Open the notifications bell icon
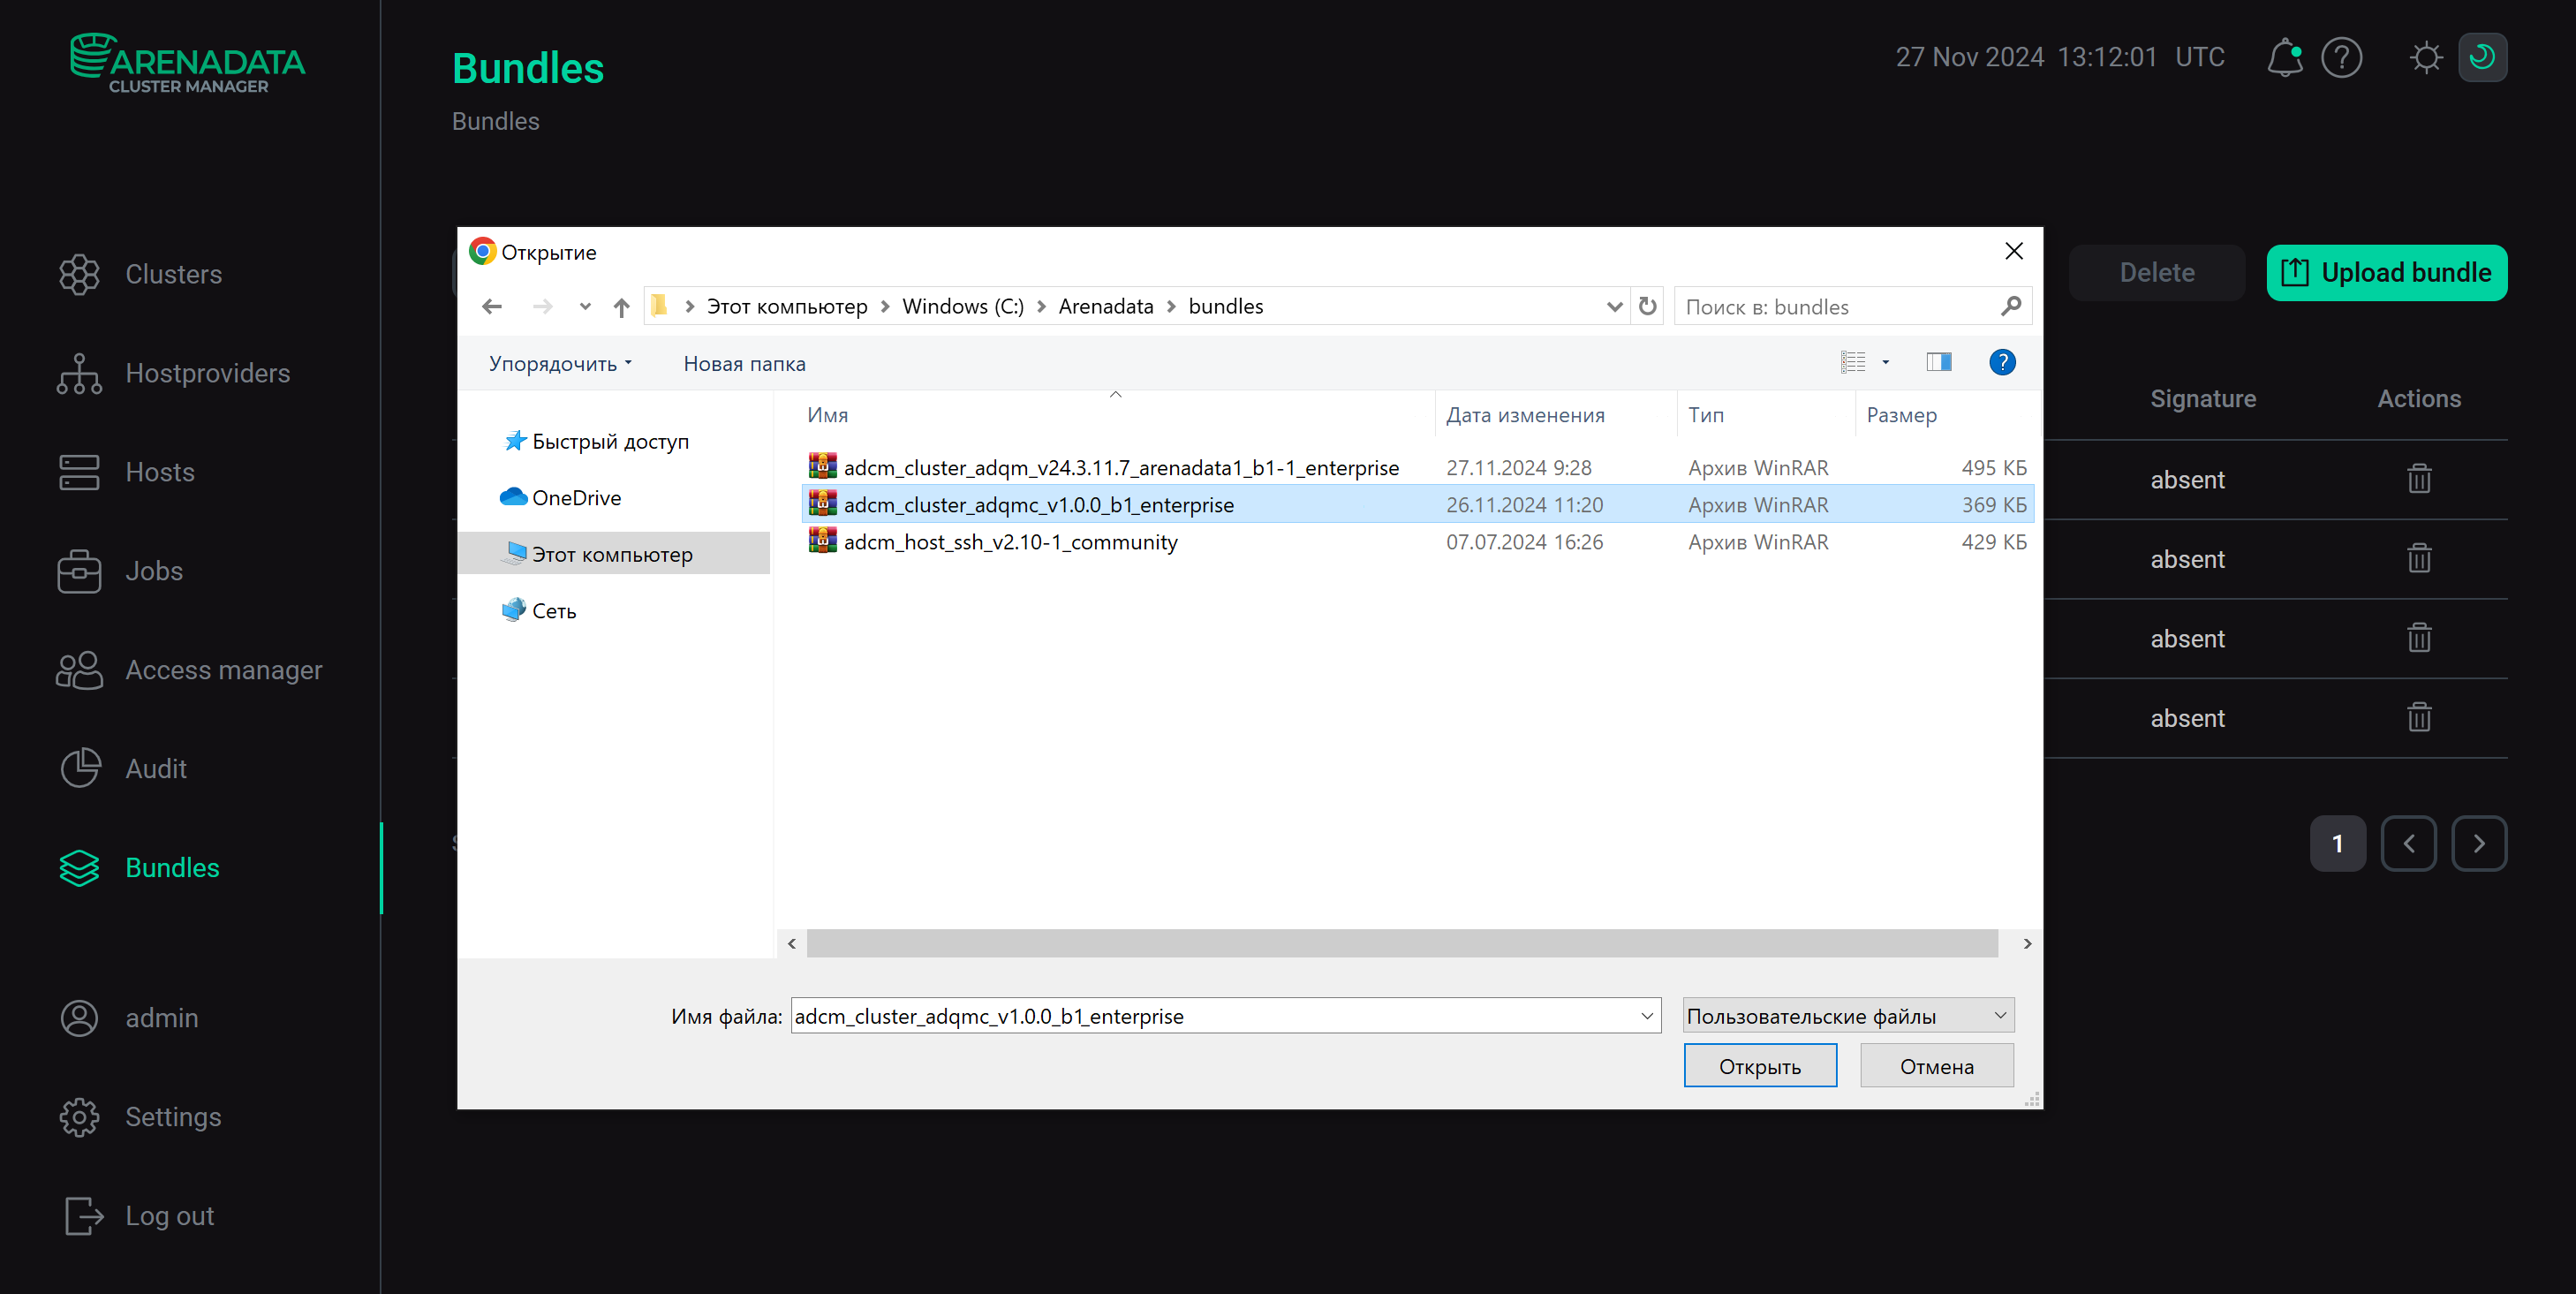 point(2284,58)
